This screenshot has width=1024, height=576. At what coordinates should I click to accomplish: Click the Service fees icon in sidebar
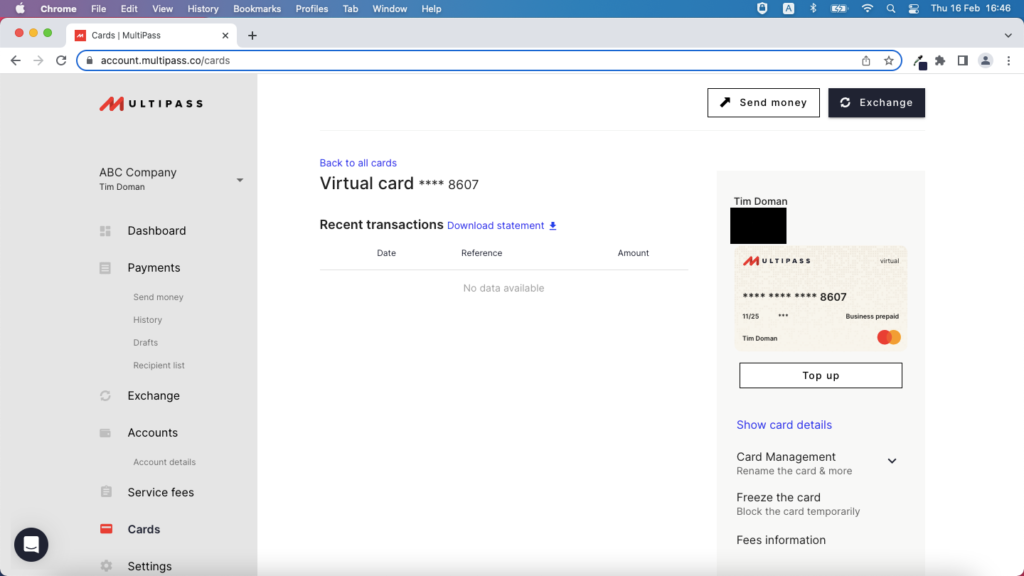pyautogui.click(x=106, y=492)
